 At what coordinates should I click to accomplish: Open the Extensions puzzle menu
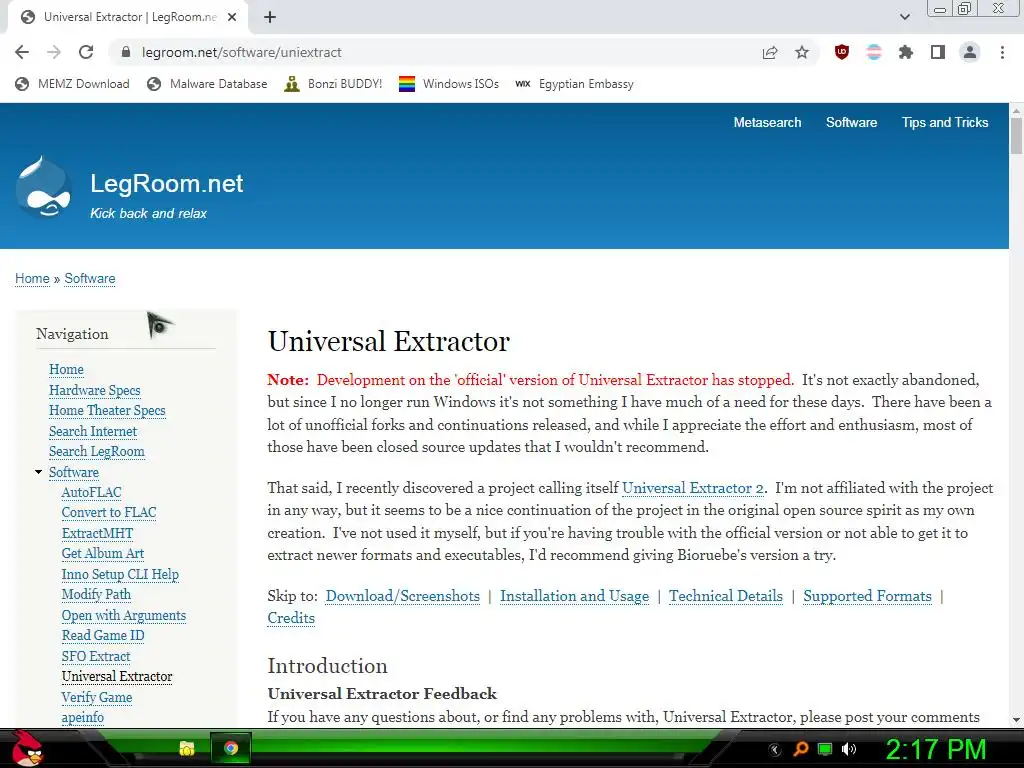[x=906, y=52]
